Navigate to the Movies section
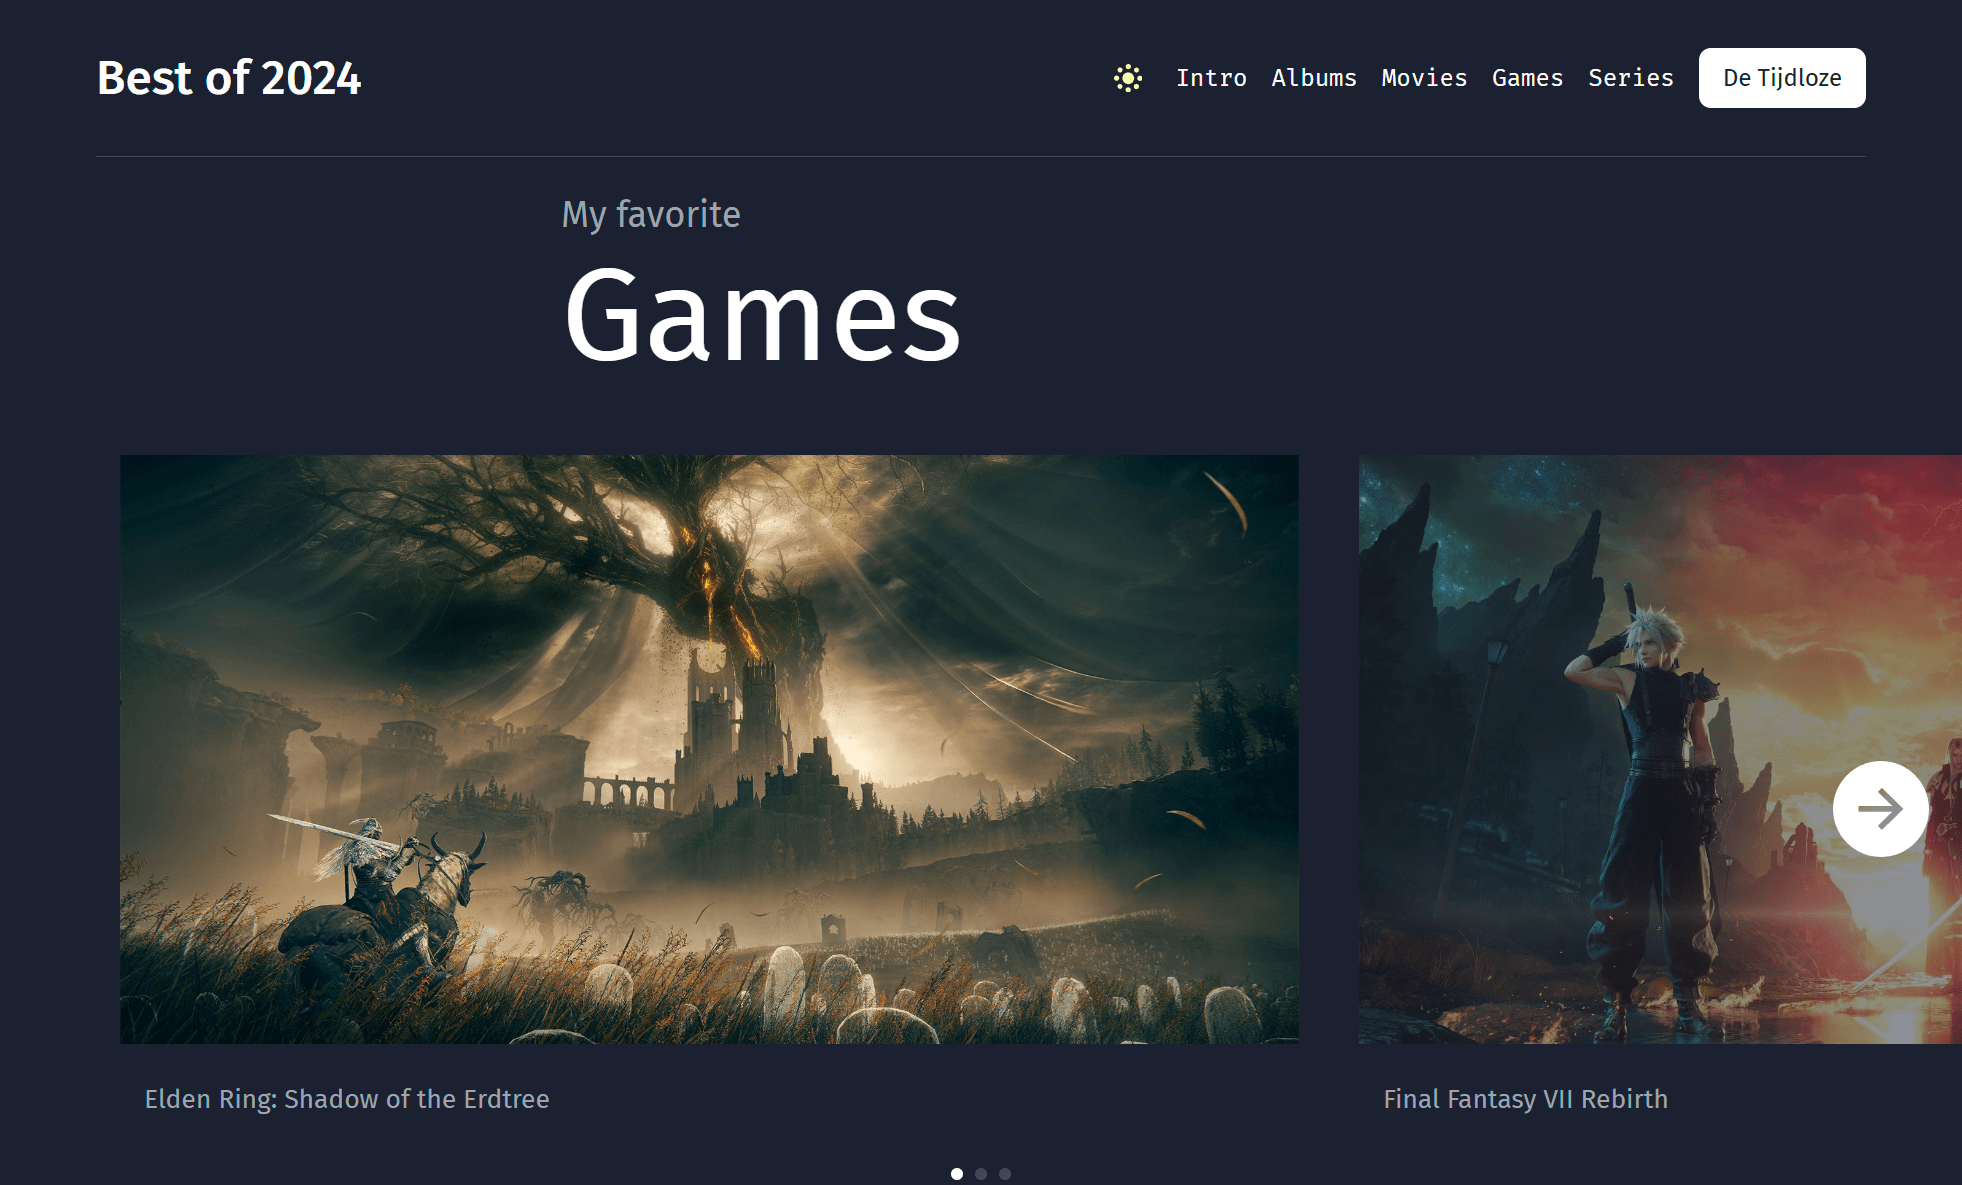Viewport: 1962px width, 1185px height. (x=1424, y=78)
